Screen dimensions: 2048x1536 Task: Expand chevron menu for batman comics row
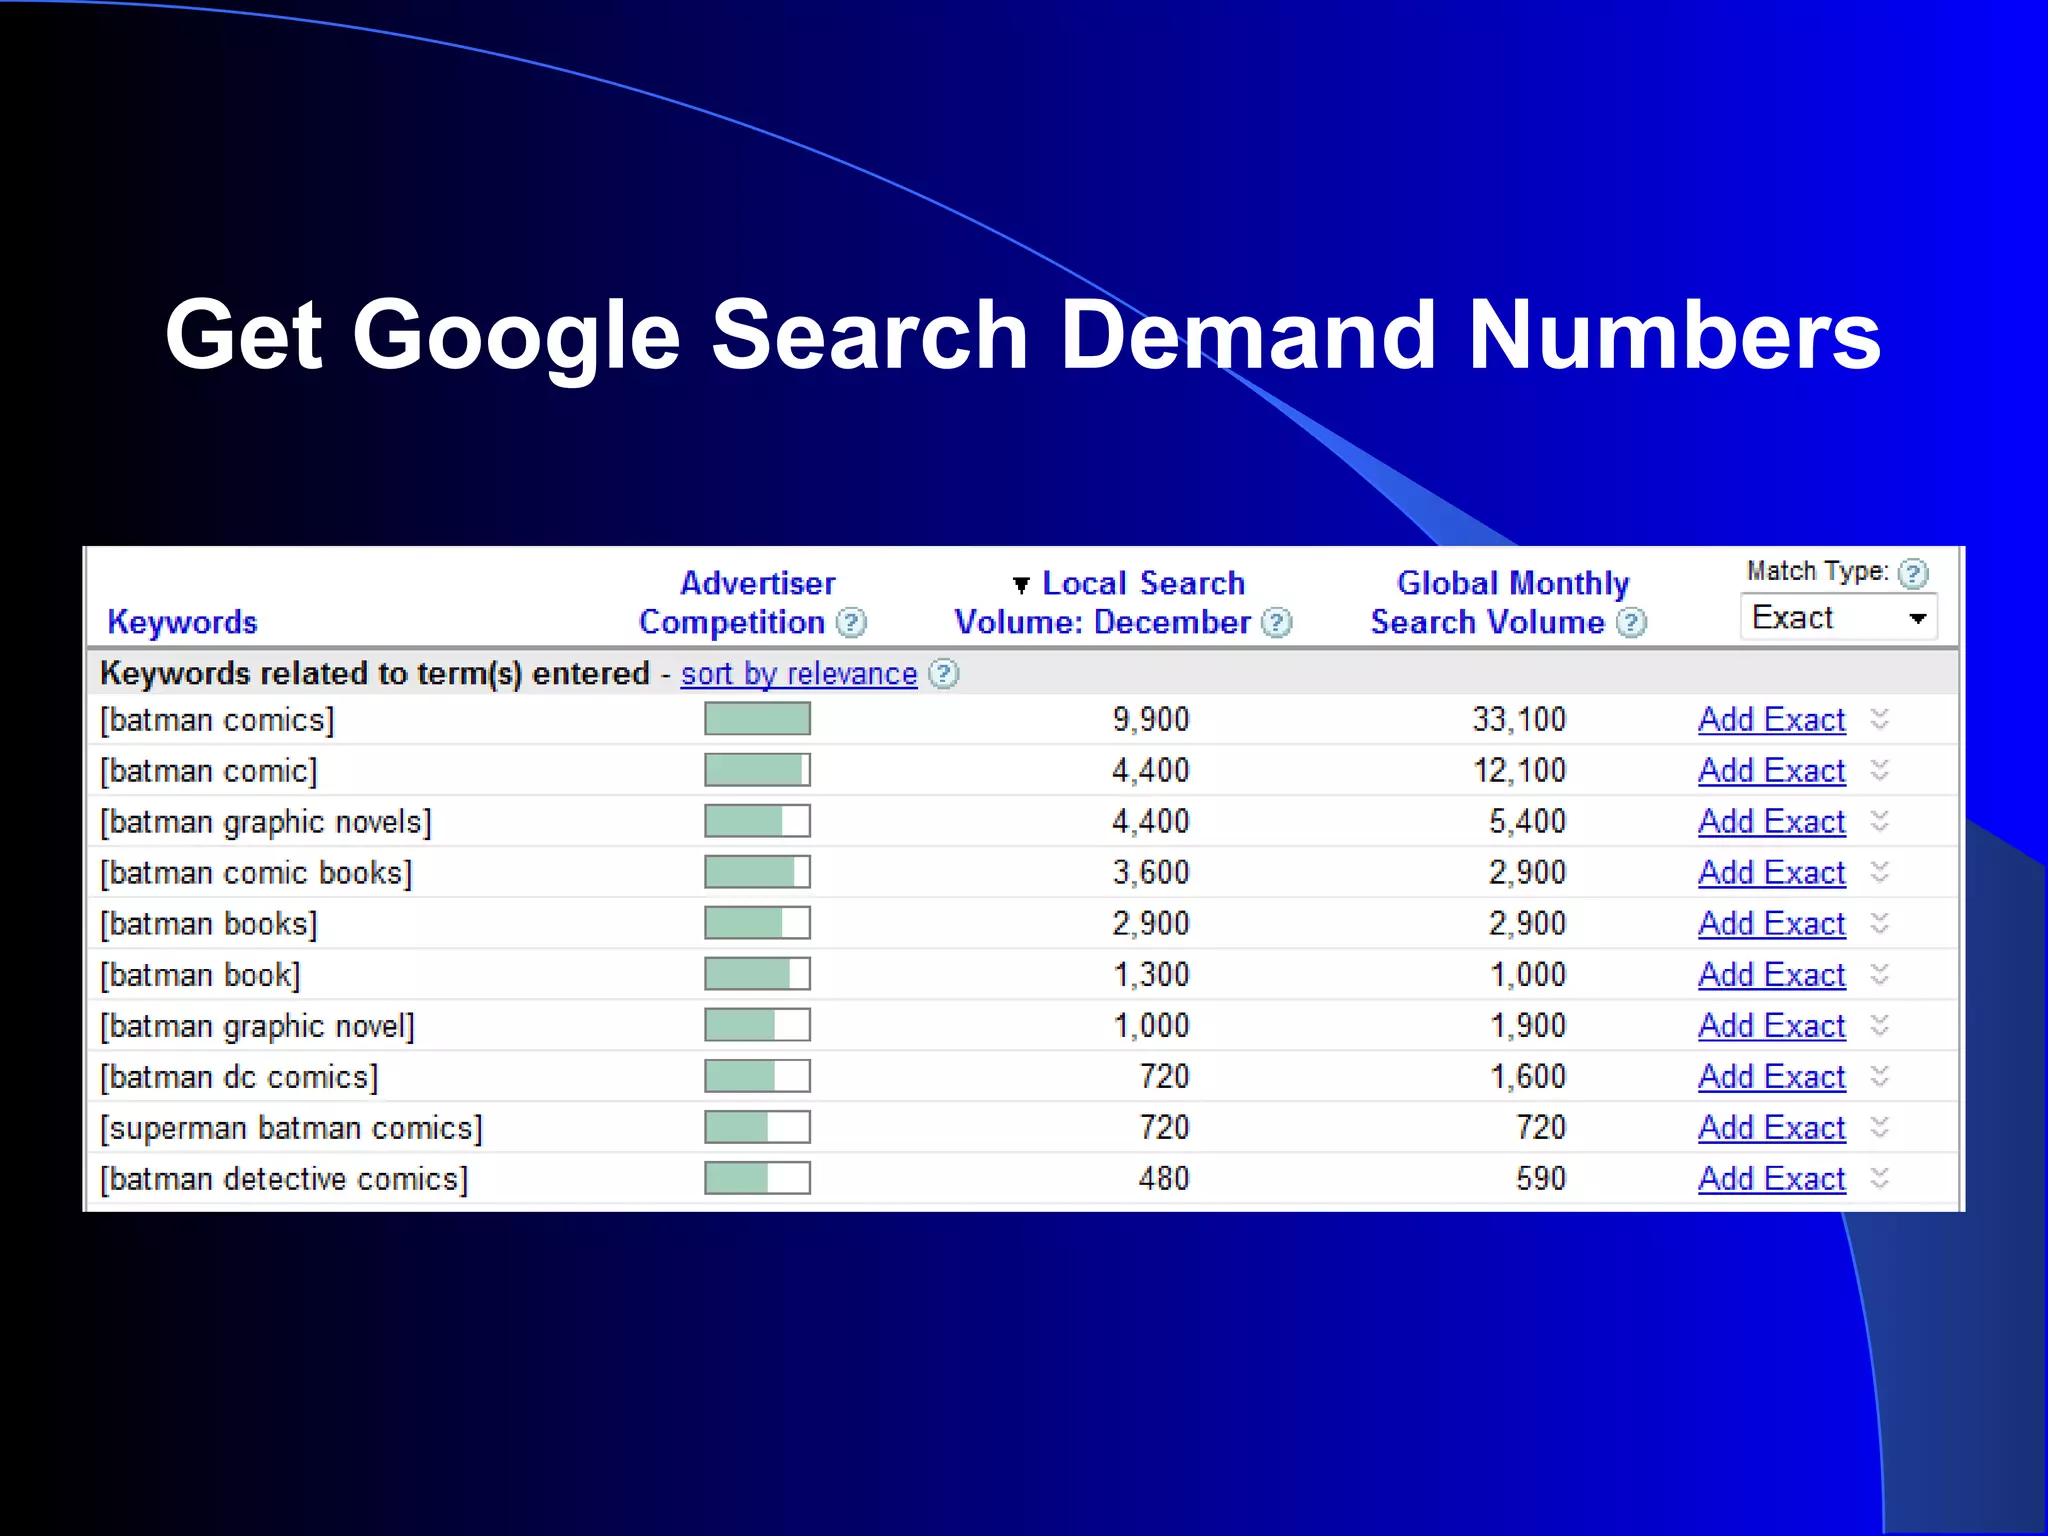coord(1880,719)
